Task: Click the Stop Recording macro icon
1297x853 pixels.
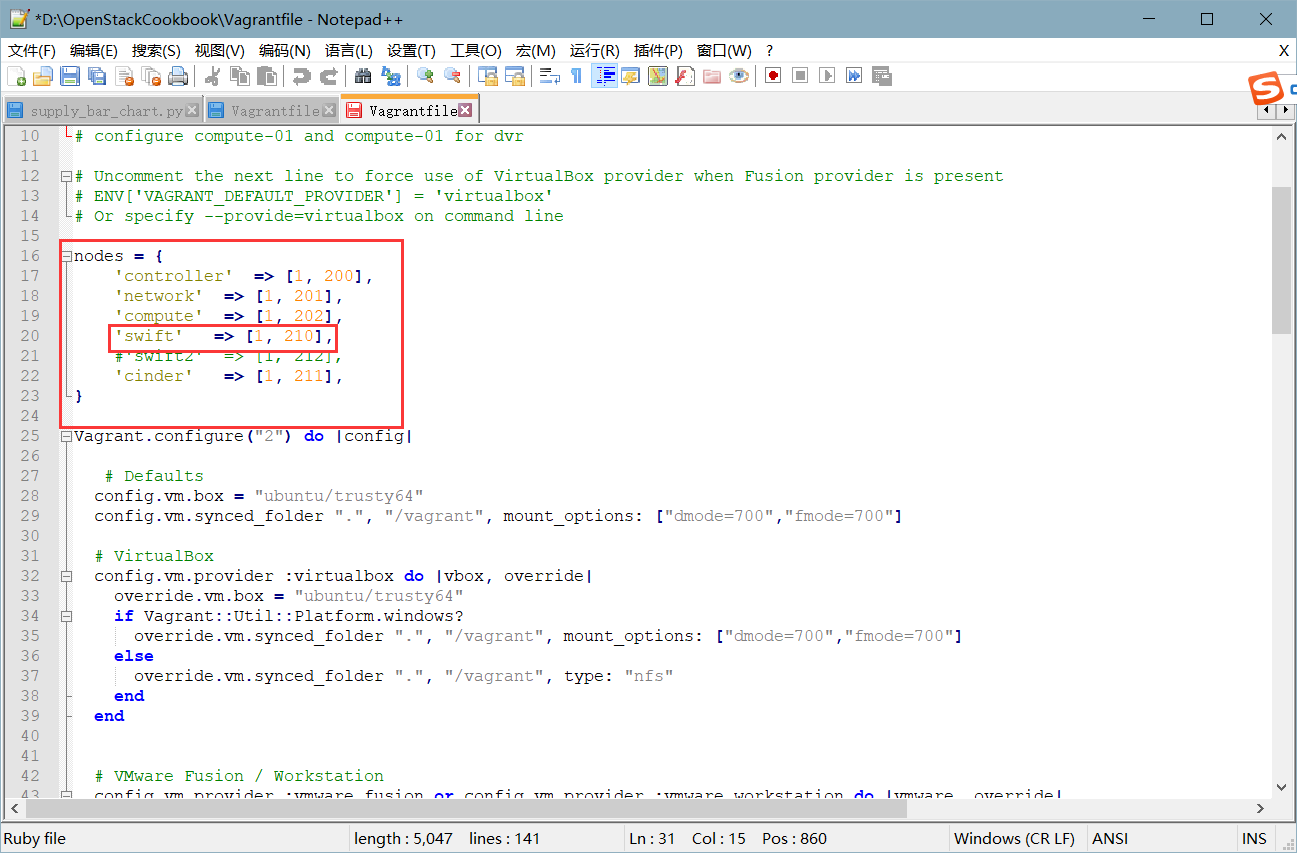Action: coord(800,76)
